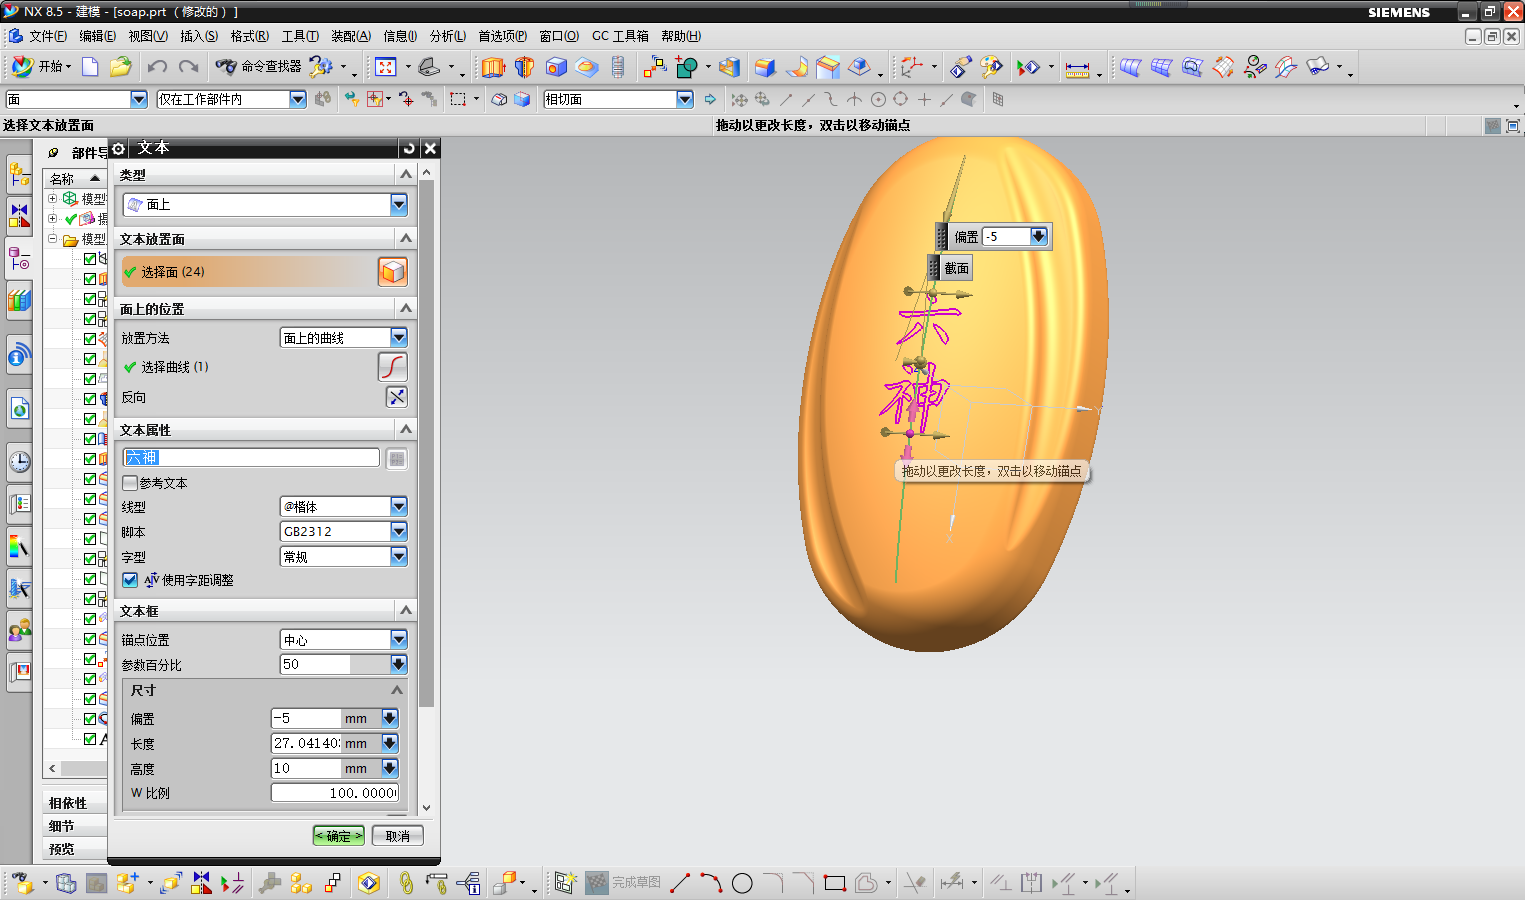
Task: Click the text content input field
Action: (251, 457)
